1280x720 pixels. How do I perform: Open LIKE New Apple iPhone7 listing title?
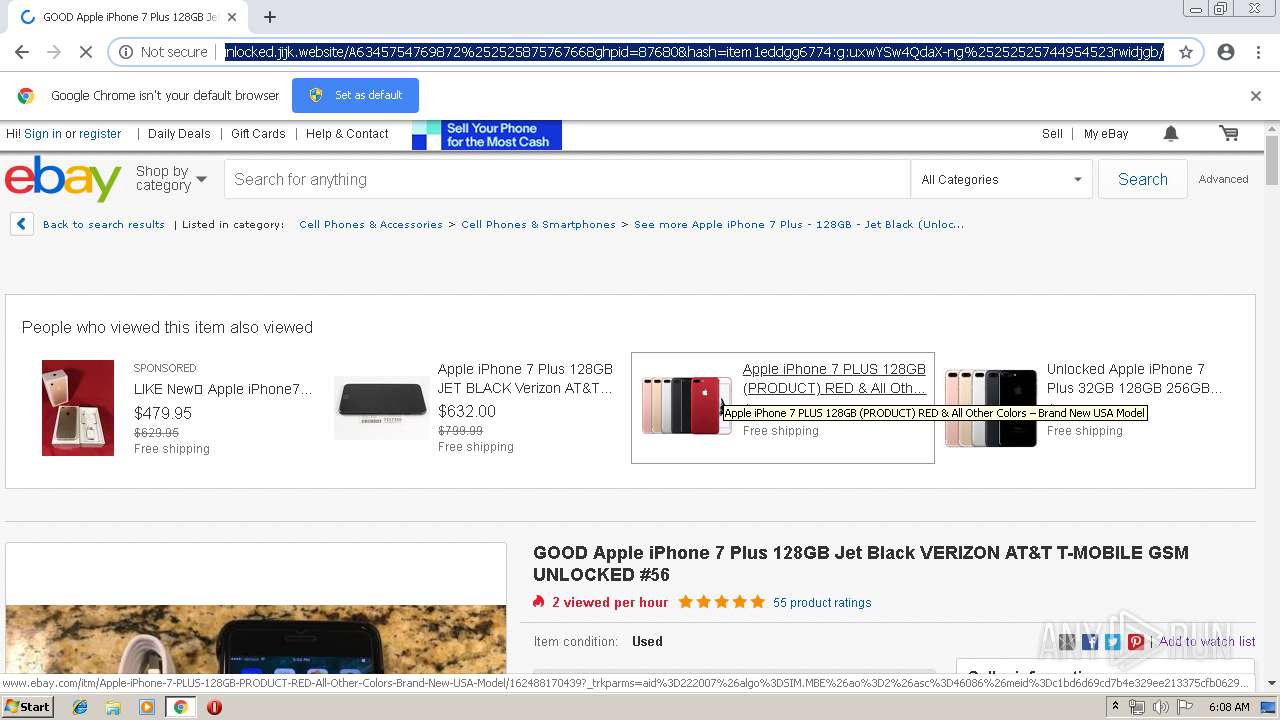click(x=223, y=389)
